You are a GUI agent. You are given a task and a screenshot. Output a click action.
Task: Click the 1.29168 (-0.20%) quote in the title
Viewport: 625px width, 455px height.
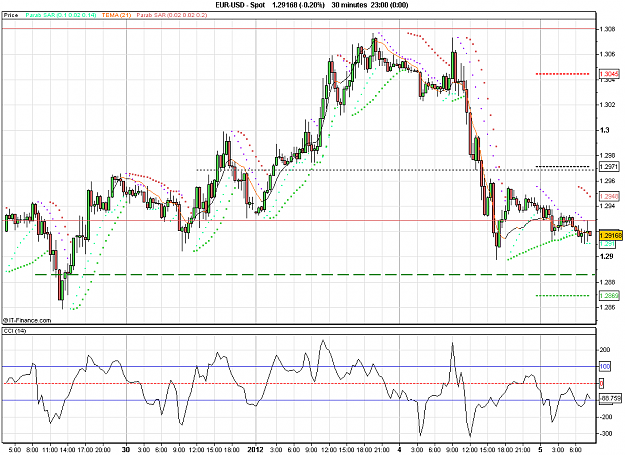point(299,5)
